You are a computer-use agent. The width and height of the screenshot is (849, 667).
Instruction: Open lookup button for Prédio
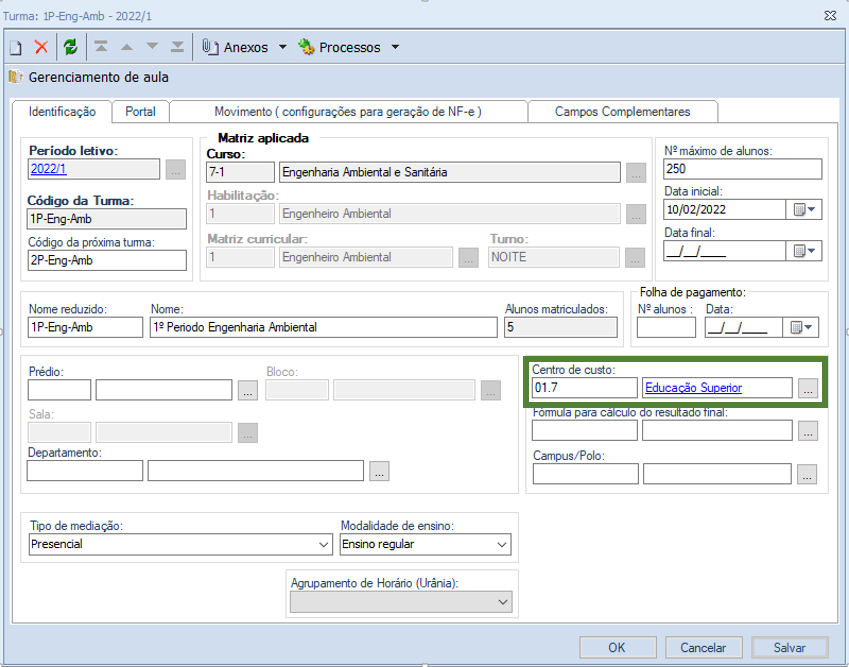click(248, 390)
